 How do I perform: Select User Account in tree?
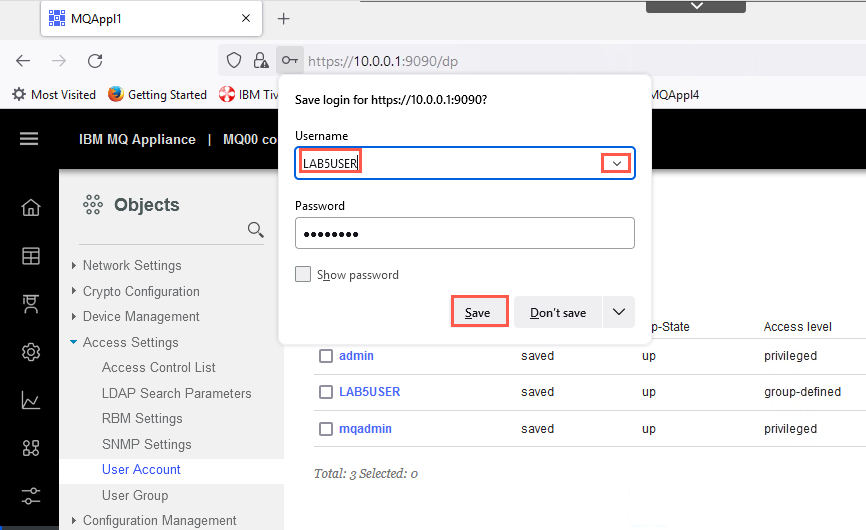click(141, 469)
